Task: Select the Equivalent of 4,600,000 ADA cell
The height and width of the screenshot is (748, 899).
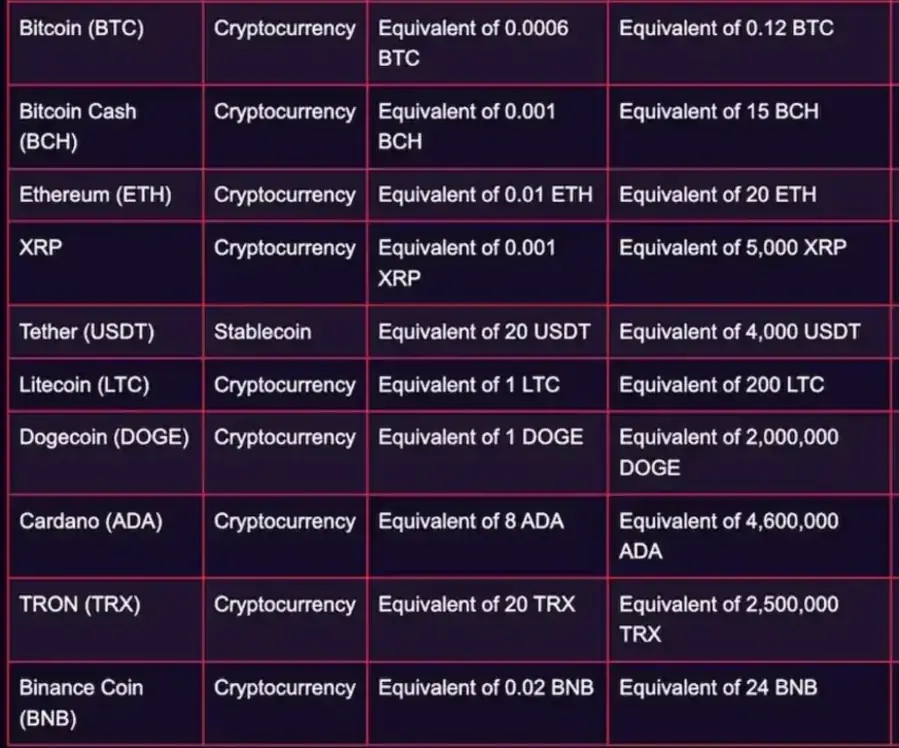Action: [749, 536]
